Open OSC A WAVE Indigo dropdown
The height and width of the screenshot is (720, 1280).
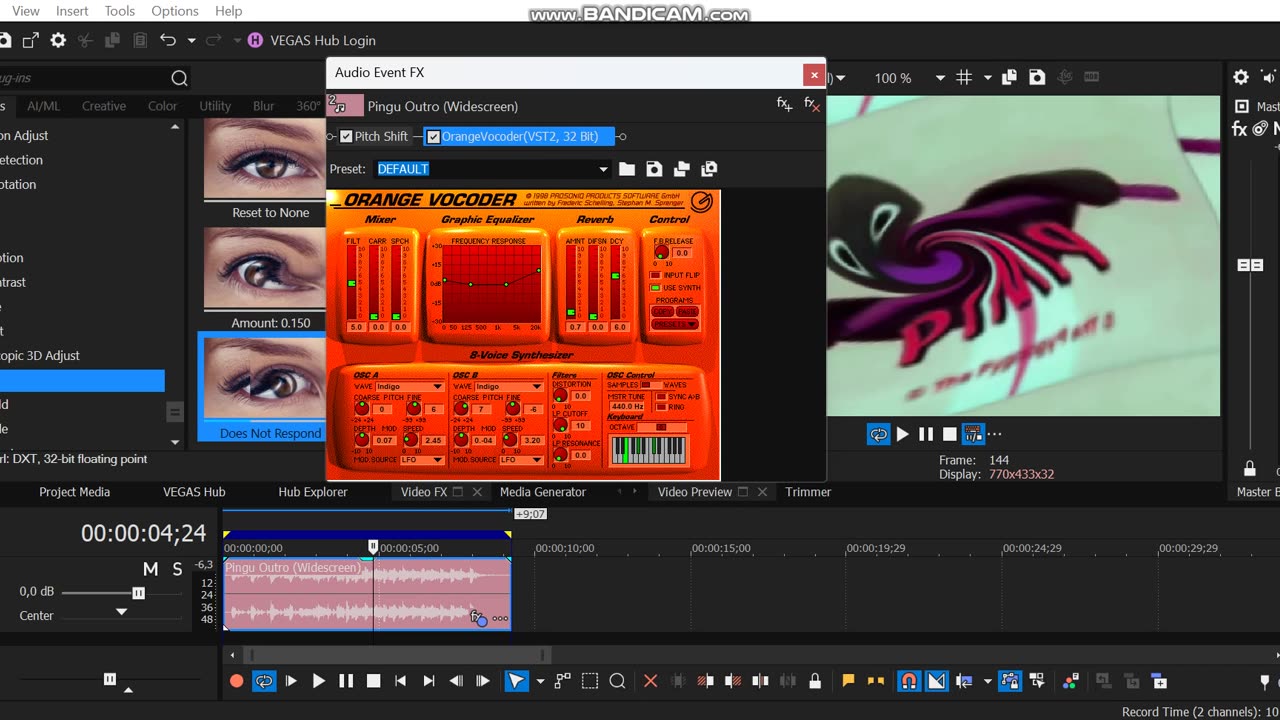pyautogui.click(x=437, y=386)
